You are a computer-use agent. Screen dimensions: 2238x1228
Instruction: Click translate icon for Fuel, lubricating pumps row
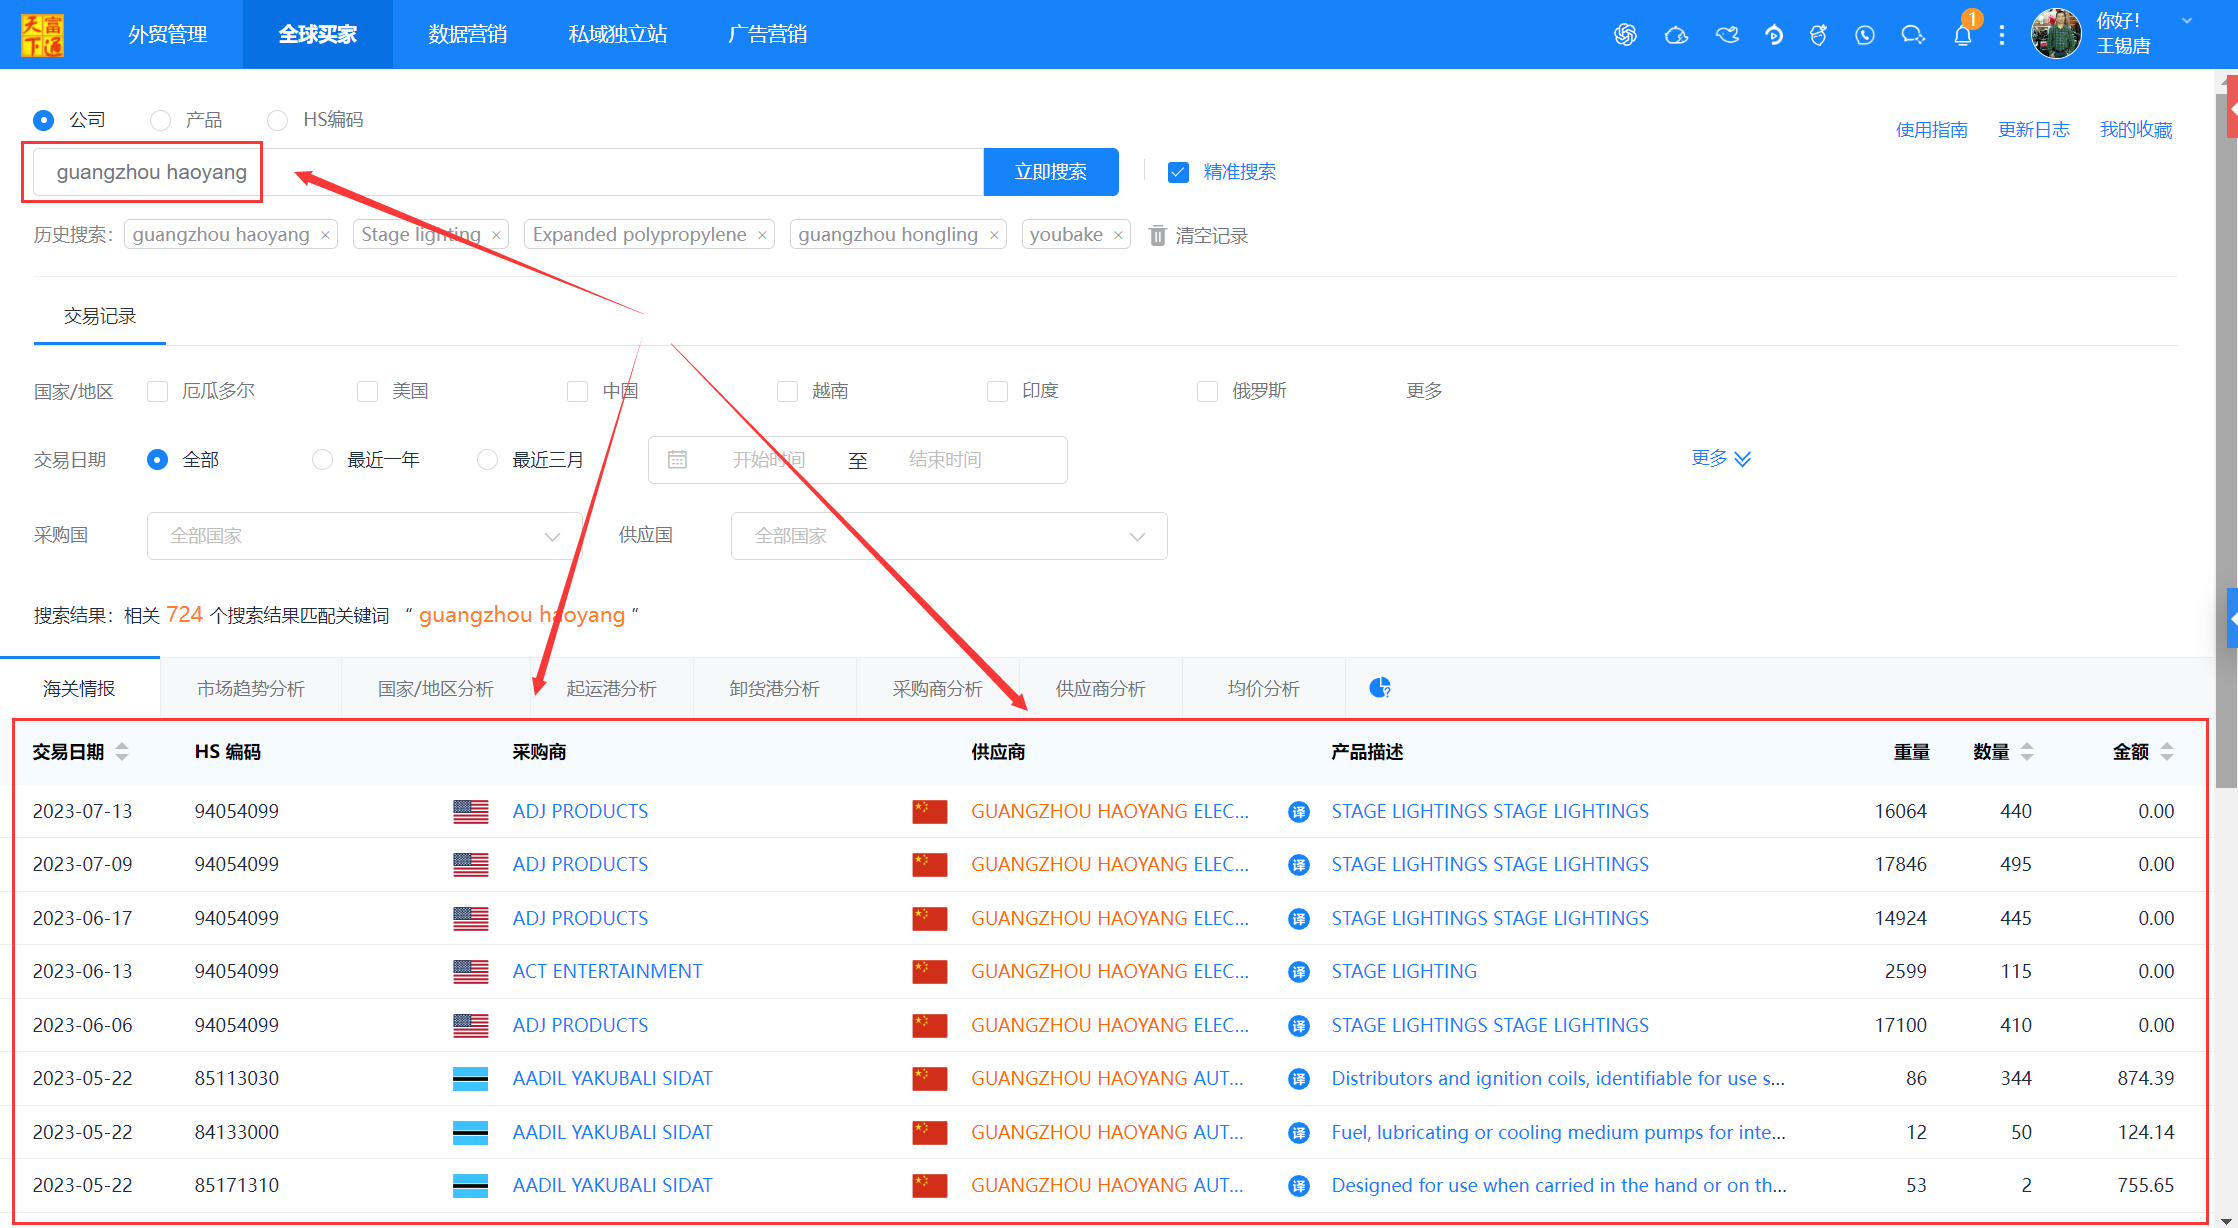1298,1132
